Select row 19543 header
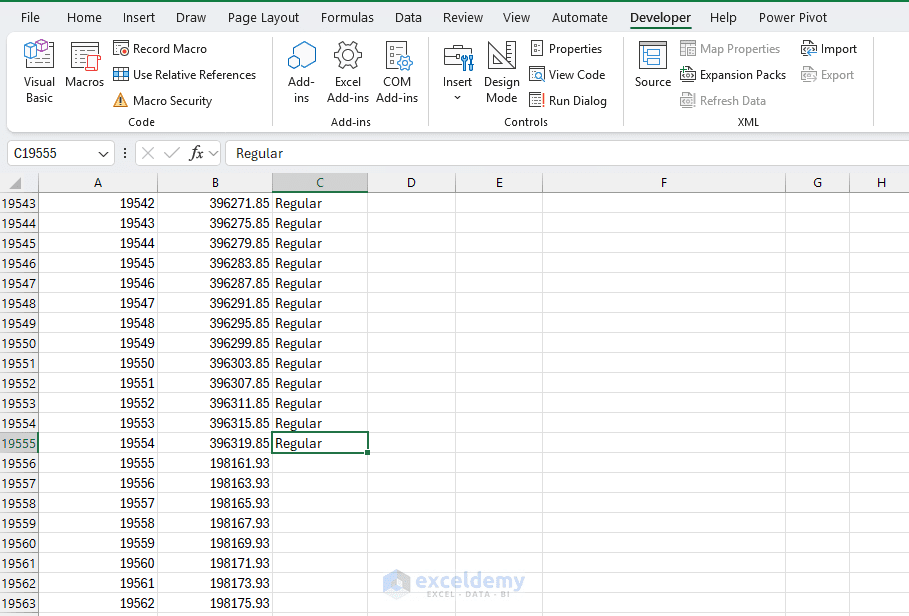This screenshot has height=616, width=909. point(19,203)
